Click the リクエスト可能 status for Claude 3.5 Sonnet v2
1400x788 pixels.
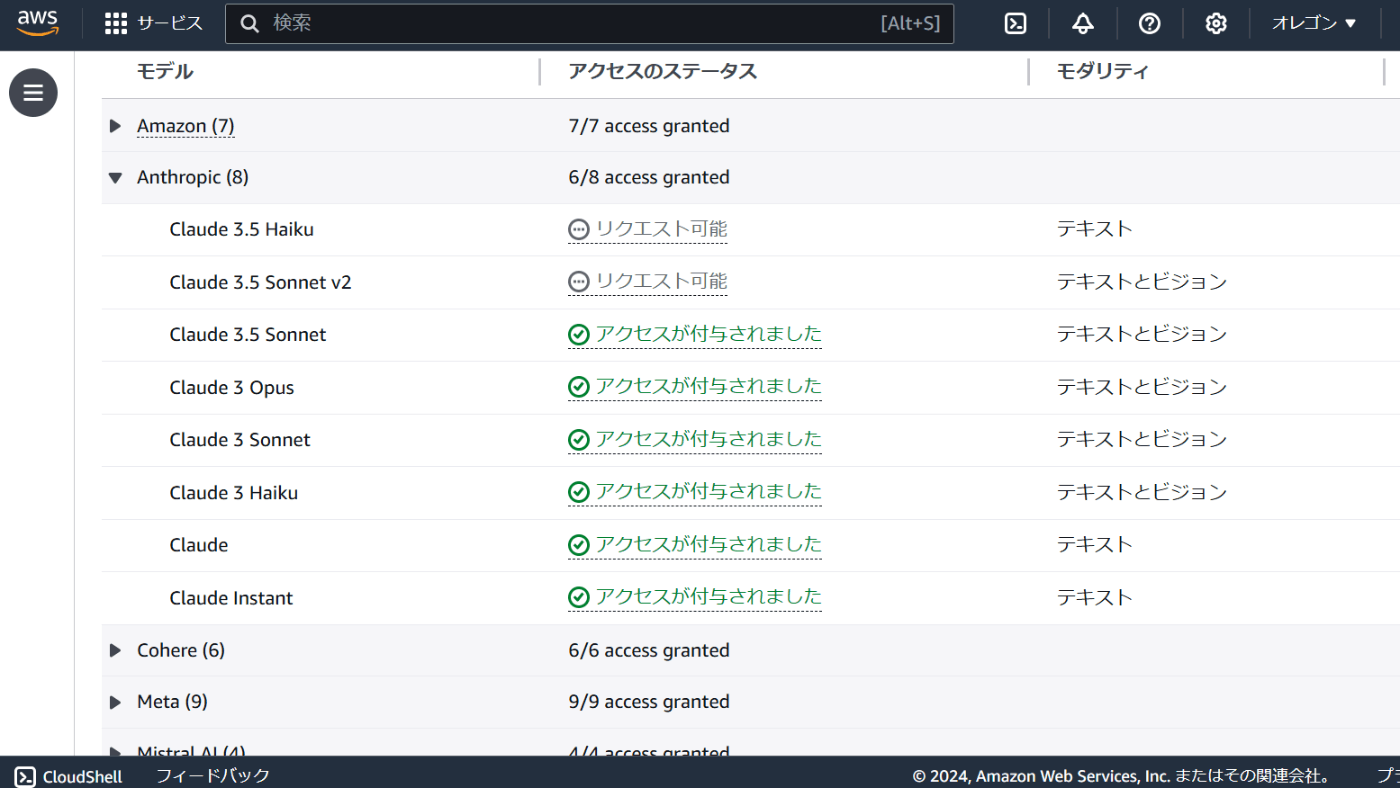point(661,281)
